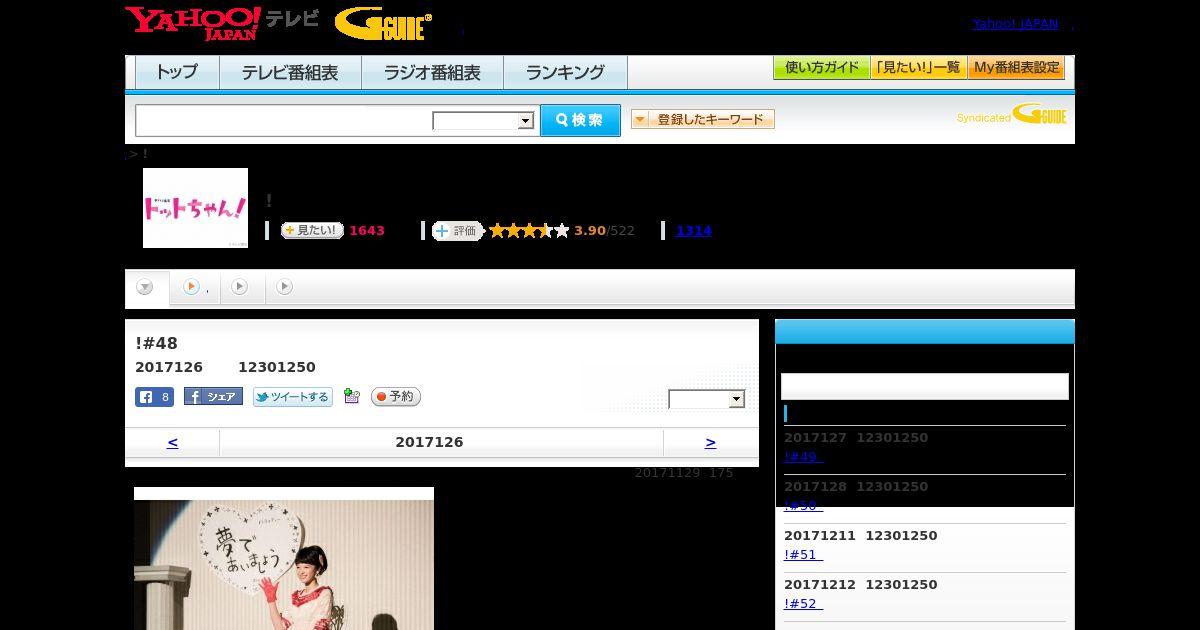
Task: Click the add-to-calendar icon
Action: tap(351, 396)
